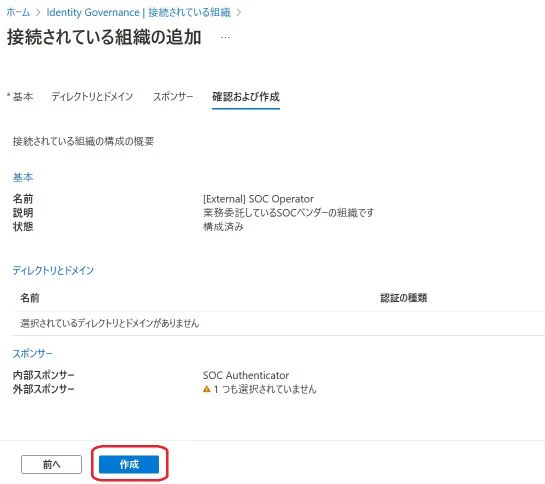Image resolution: width=545 pixels, height=484 pixels.
Task: Click the external sponsor warning icon
Action: (x=207, y=389)
